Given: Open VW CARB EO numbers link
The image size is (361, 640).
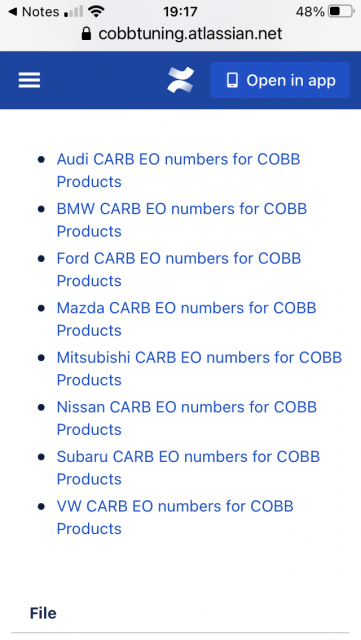Looking at the screenshot, I should coord(175,517).
